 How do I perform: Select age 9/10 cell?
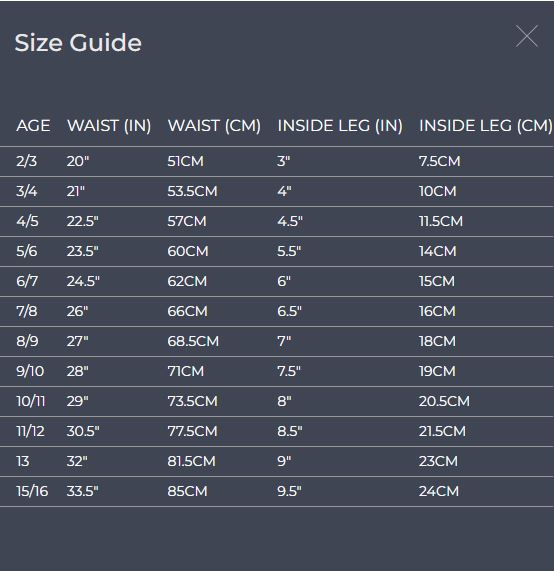[x=30, y=371]
